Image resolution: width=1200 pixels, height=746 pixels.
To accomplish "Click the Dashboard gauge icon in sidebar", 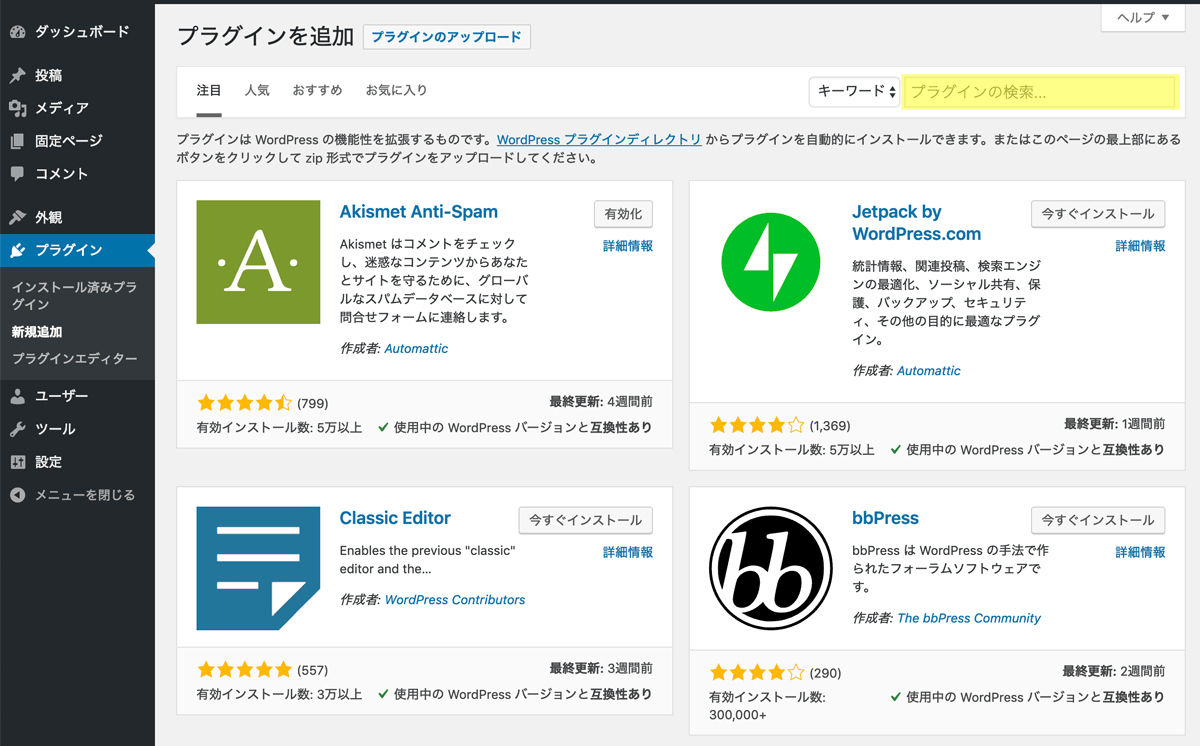I will point(17,32).
